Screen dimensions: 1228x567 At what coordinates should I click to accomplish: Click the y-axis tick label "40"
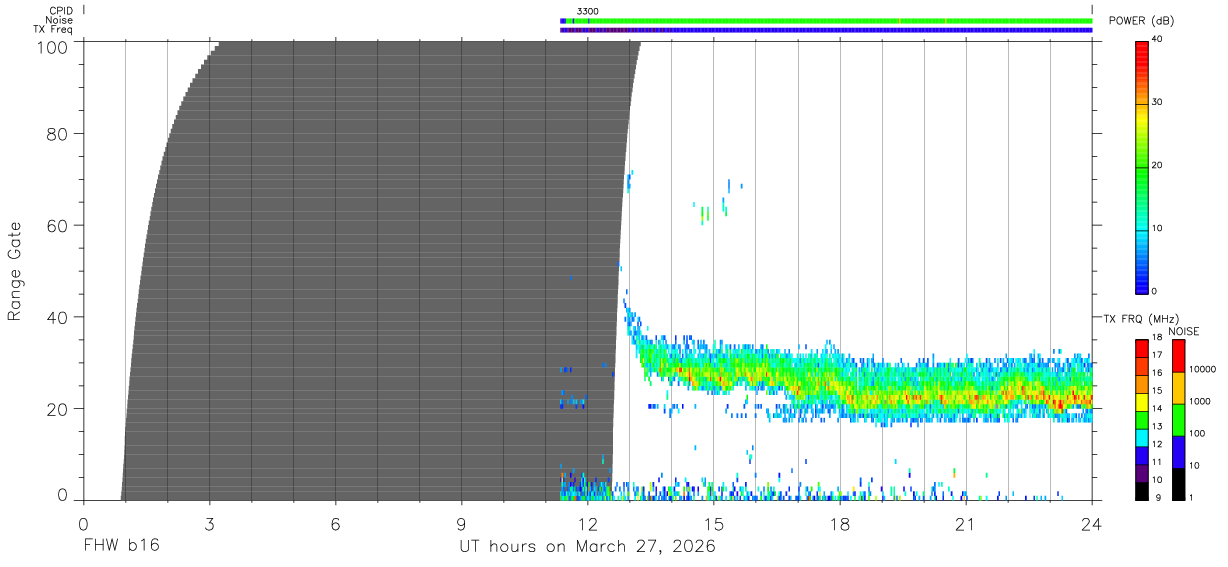point(57,317)
